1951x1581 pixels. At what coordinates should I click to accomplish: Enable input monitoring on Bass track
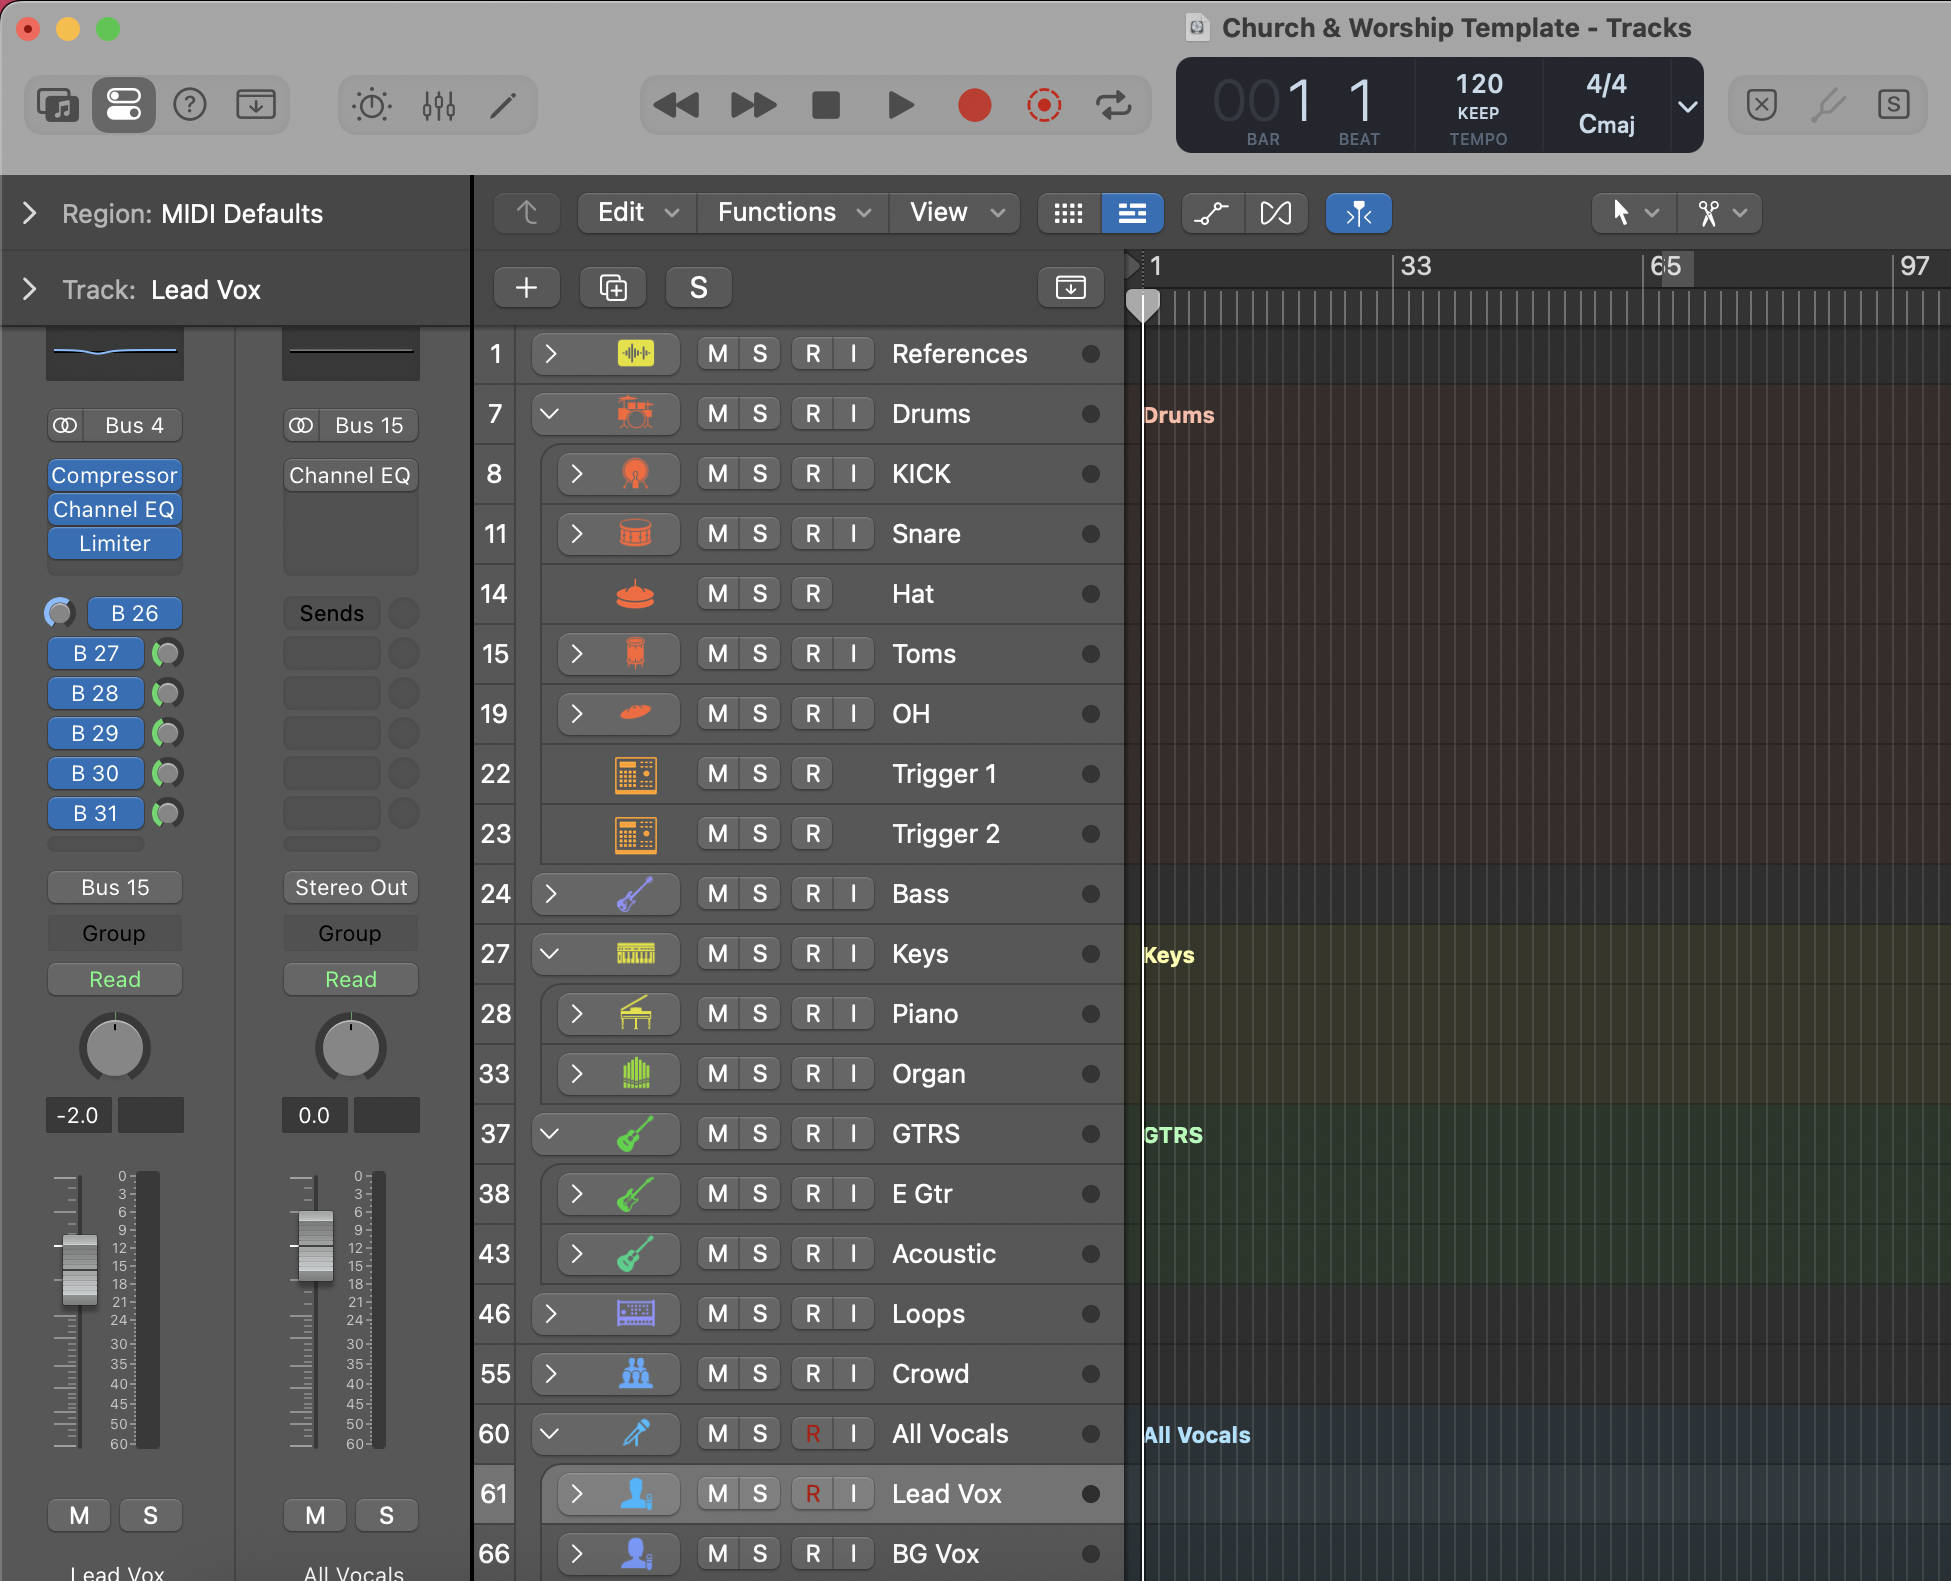853,894
